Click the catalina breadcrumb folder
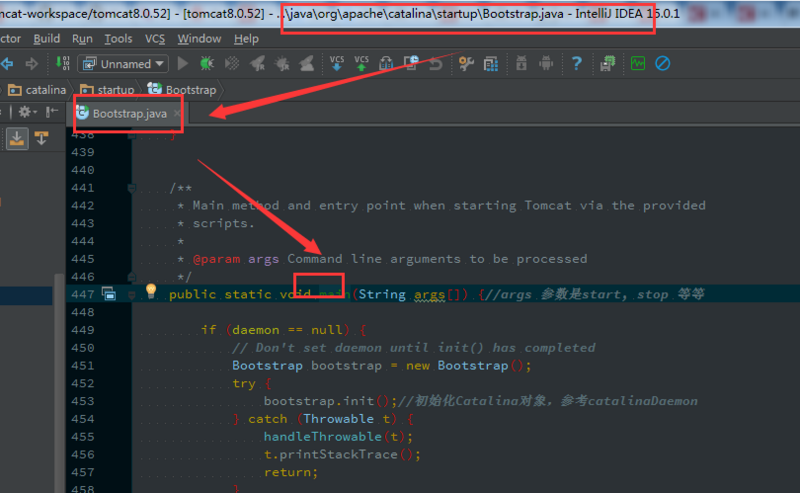This screenshot has width=800, height=493. (37, 90)
